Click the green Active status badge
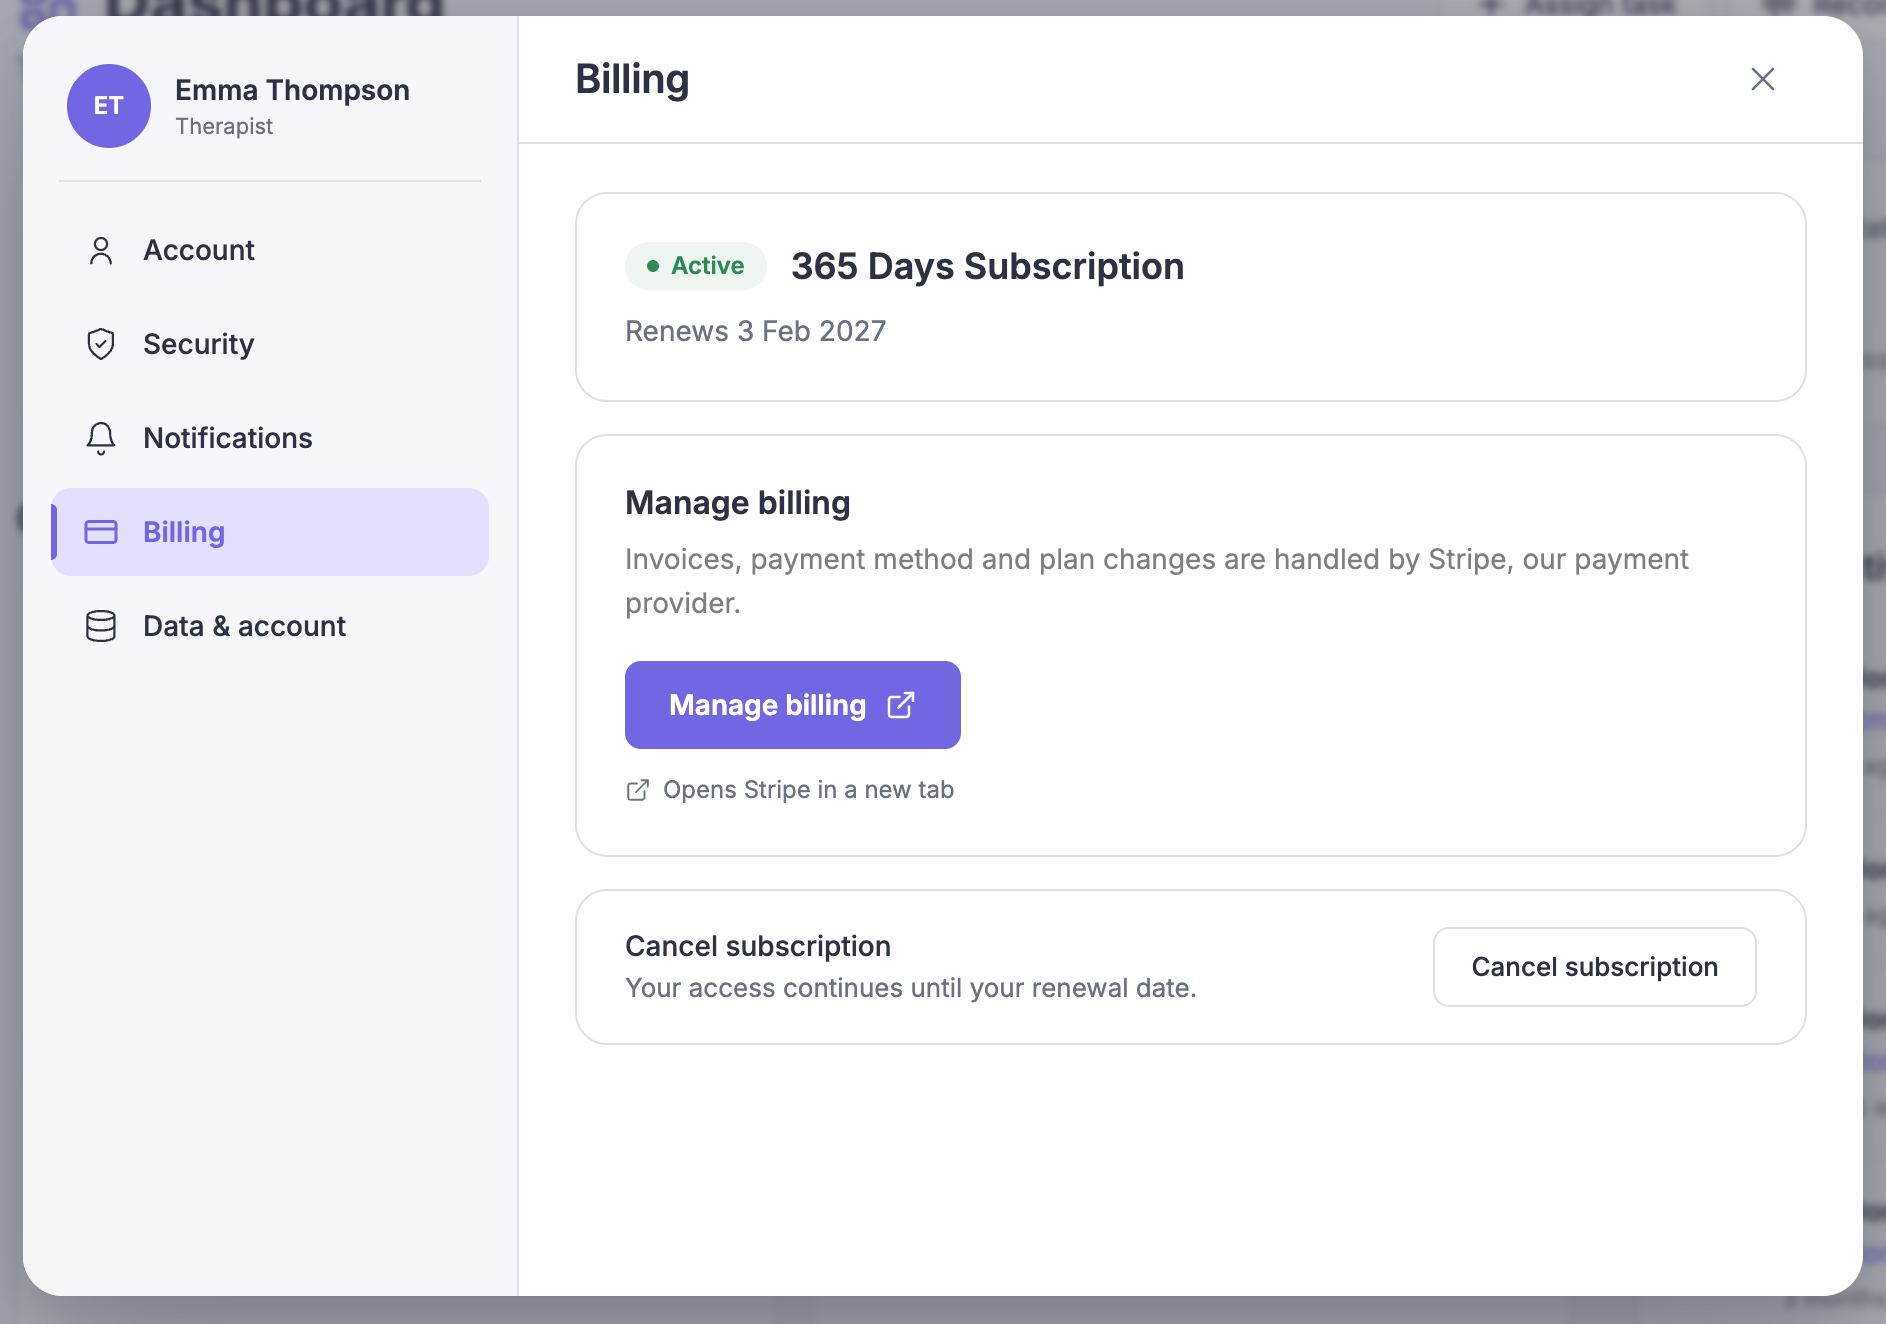Image resolution: width=1886 pixels, height=1324 pixels. pyautogui.click(x=696, y=266)
